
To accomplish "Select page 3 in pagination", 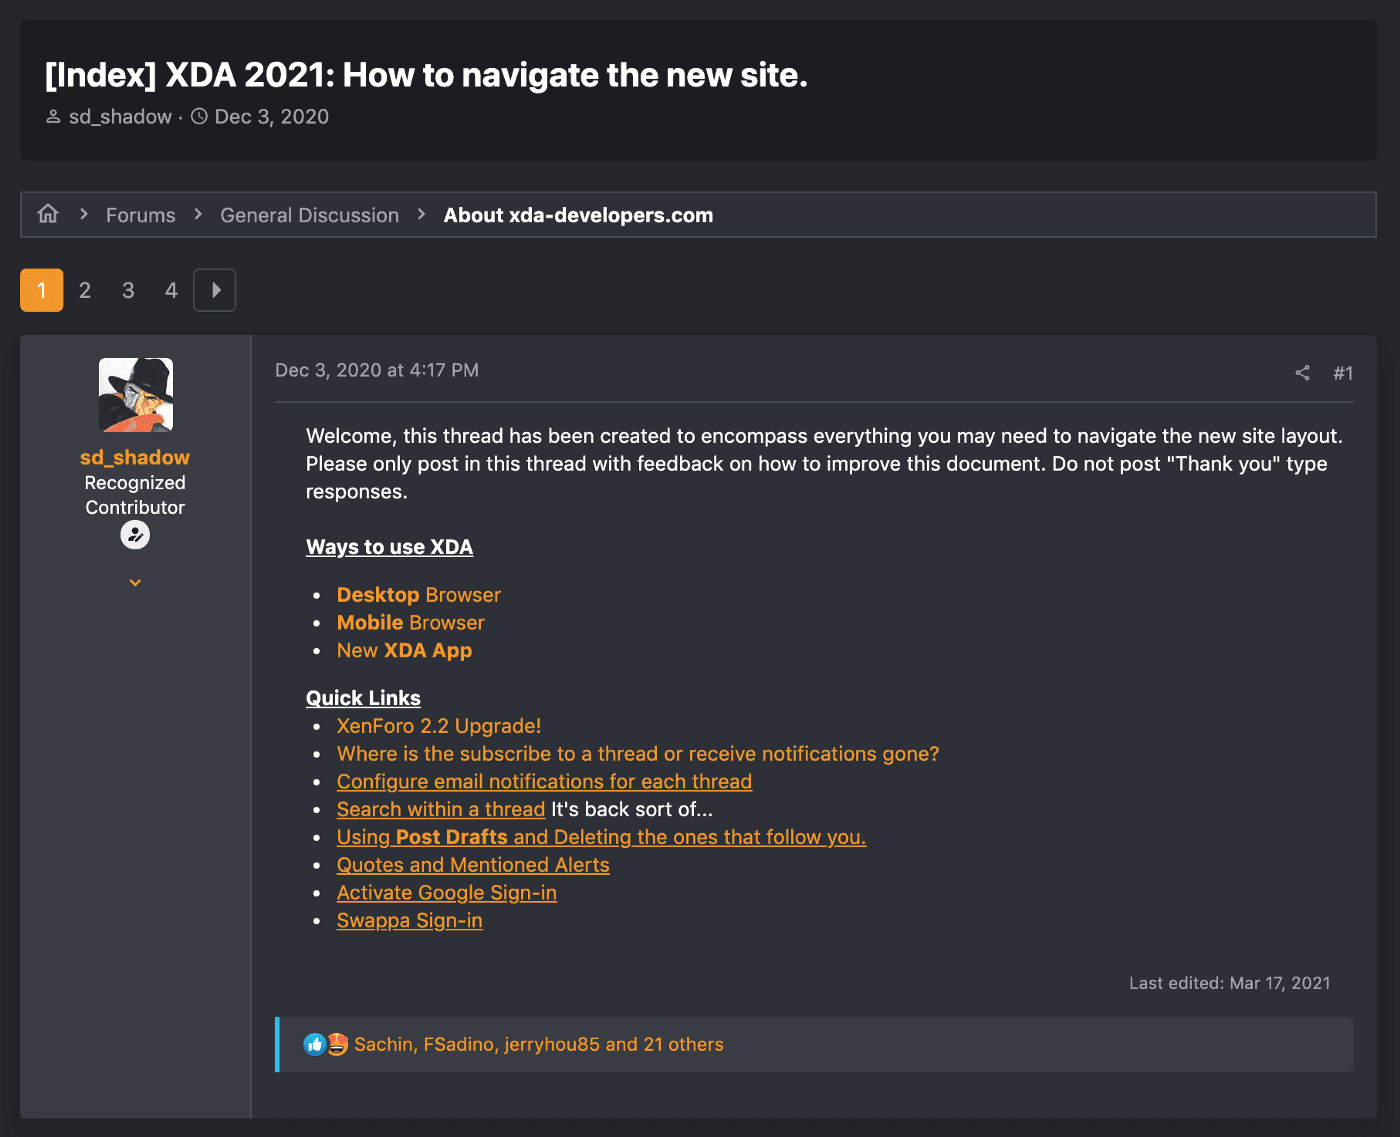I will 128,290.
